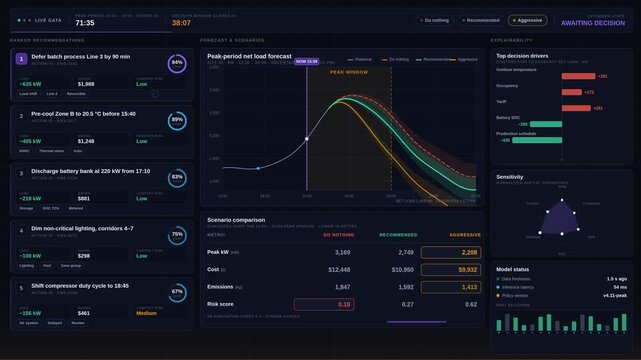Screen dimensions: 641x360
Task: Open Discharge battery bank at 220 kW recommendation
Action: (x=101, y=189)
